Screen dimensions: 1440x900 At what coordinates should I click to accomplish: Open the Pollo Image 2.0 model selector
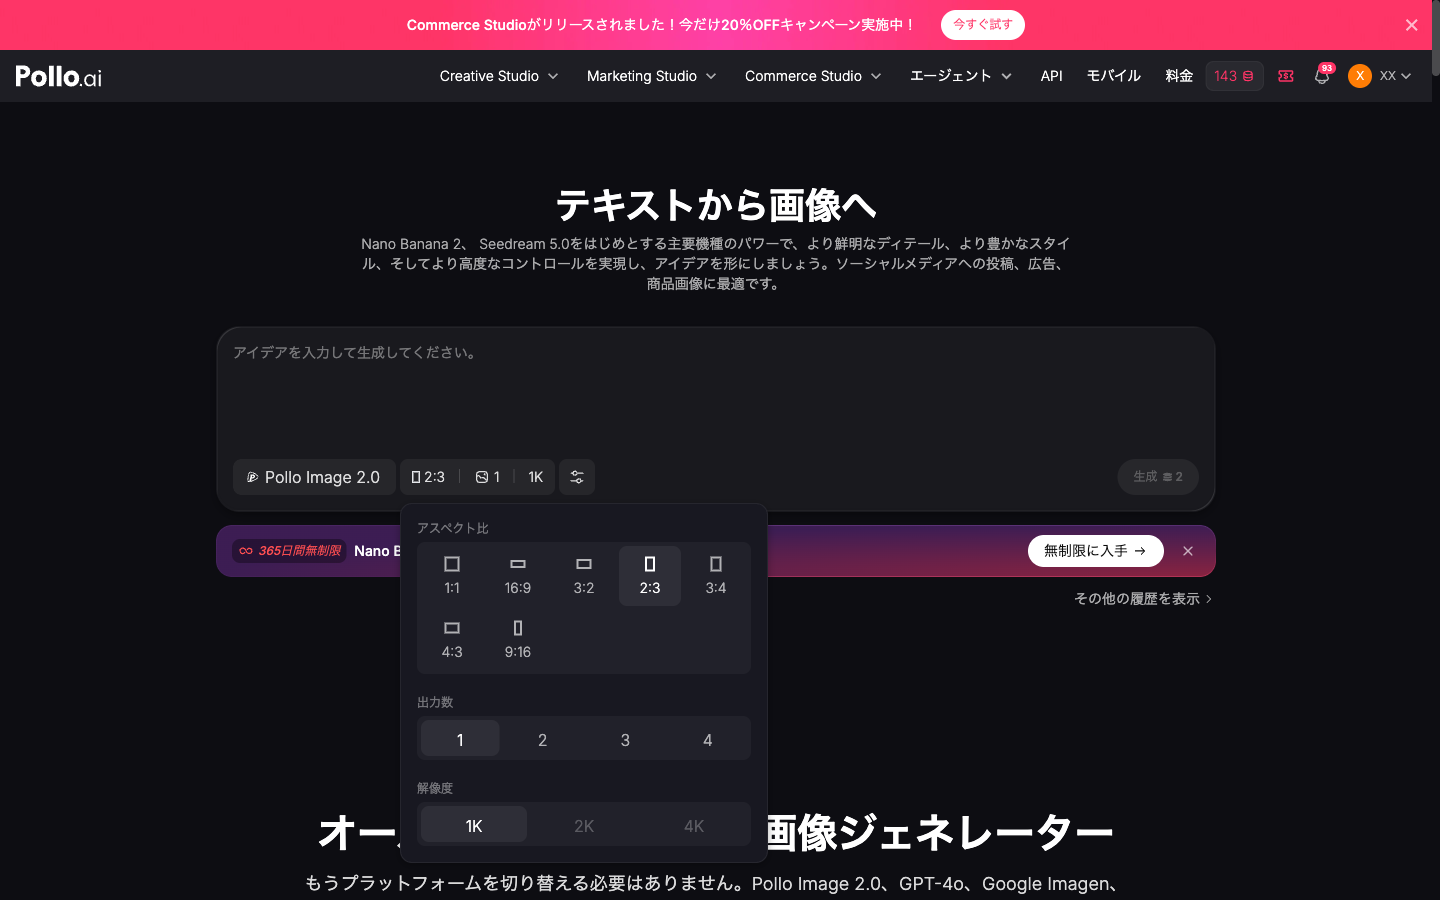(x=314, y=477)
